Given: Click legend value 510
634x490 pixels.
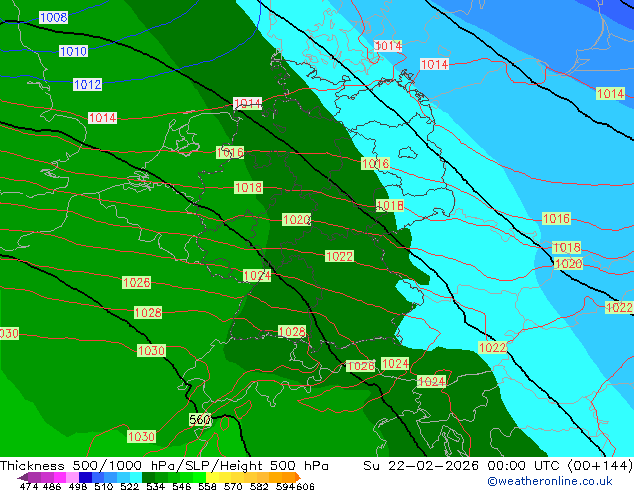Looking at the screenshot, I should click(104, 486).
